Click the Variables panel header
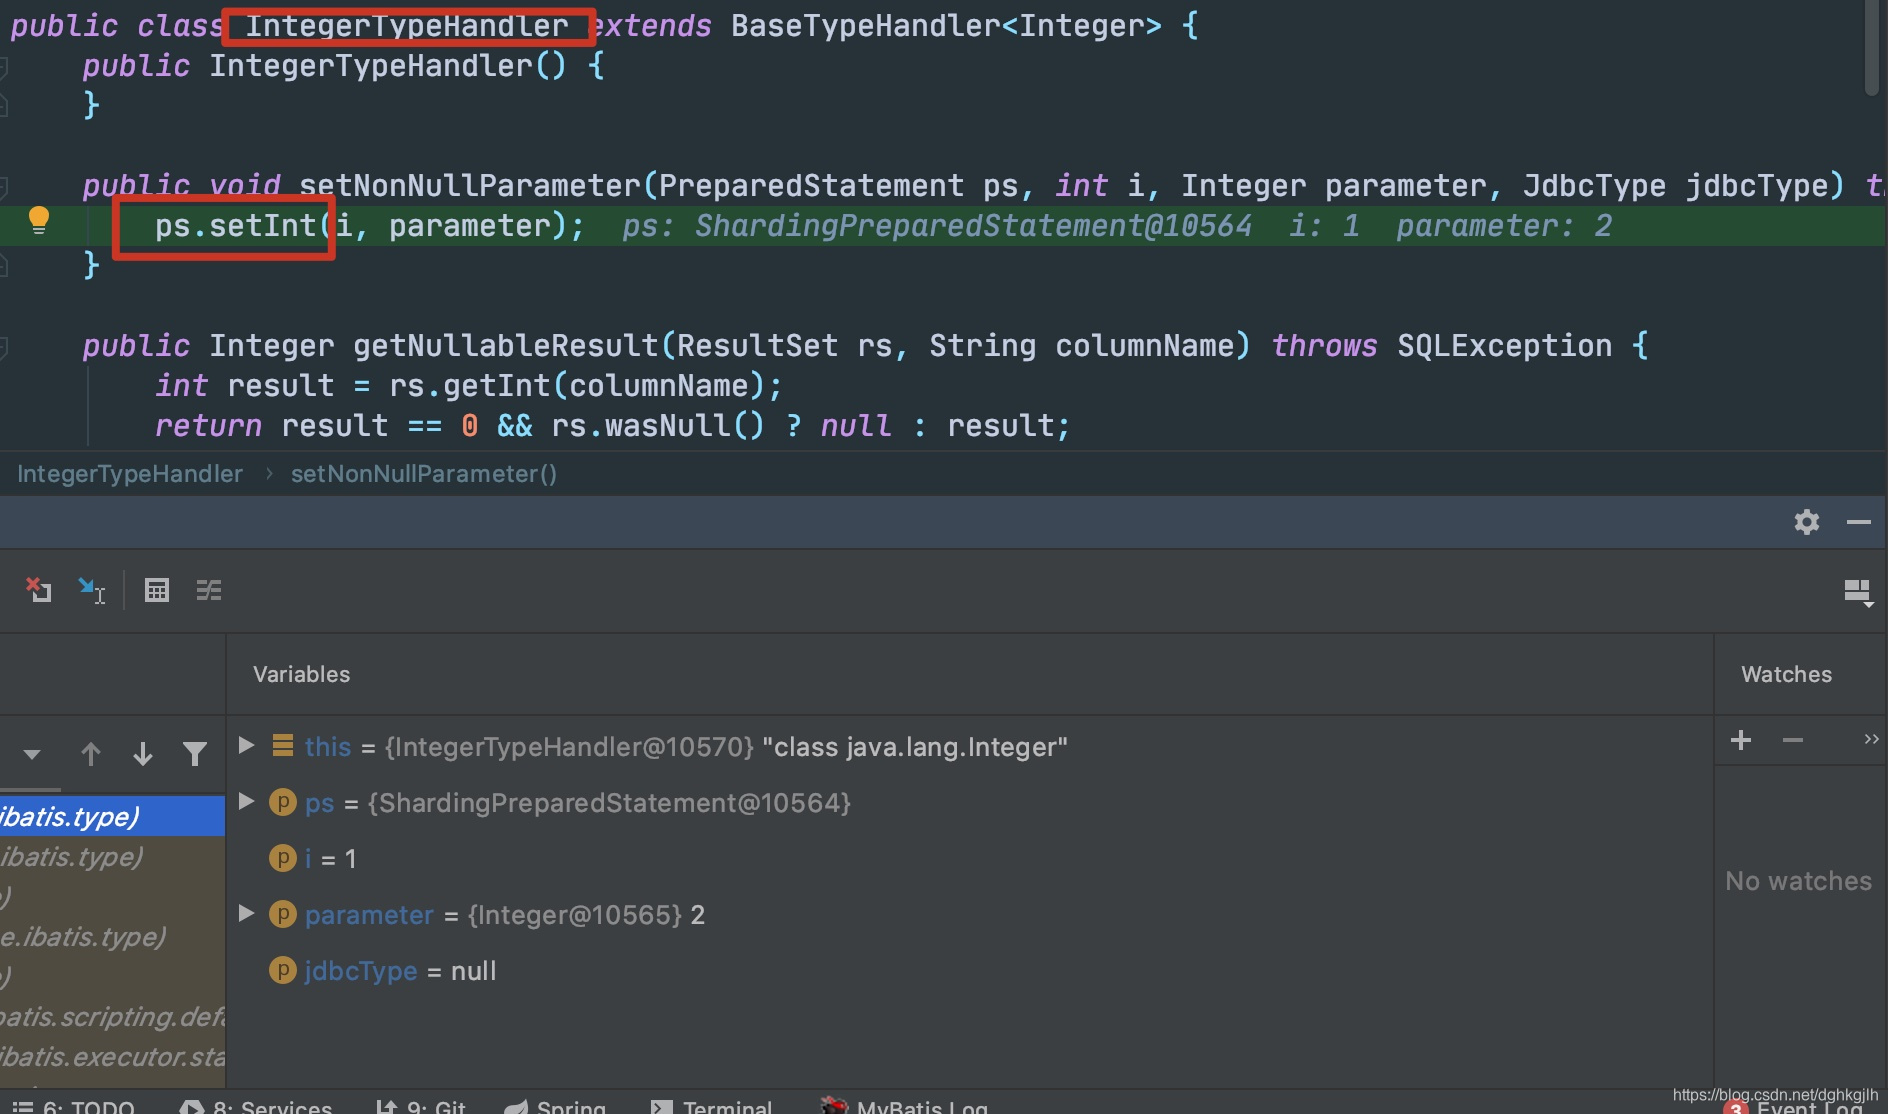1888x1114 pixels. (x=301, y=674)
